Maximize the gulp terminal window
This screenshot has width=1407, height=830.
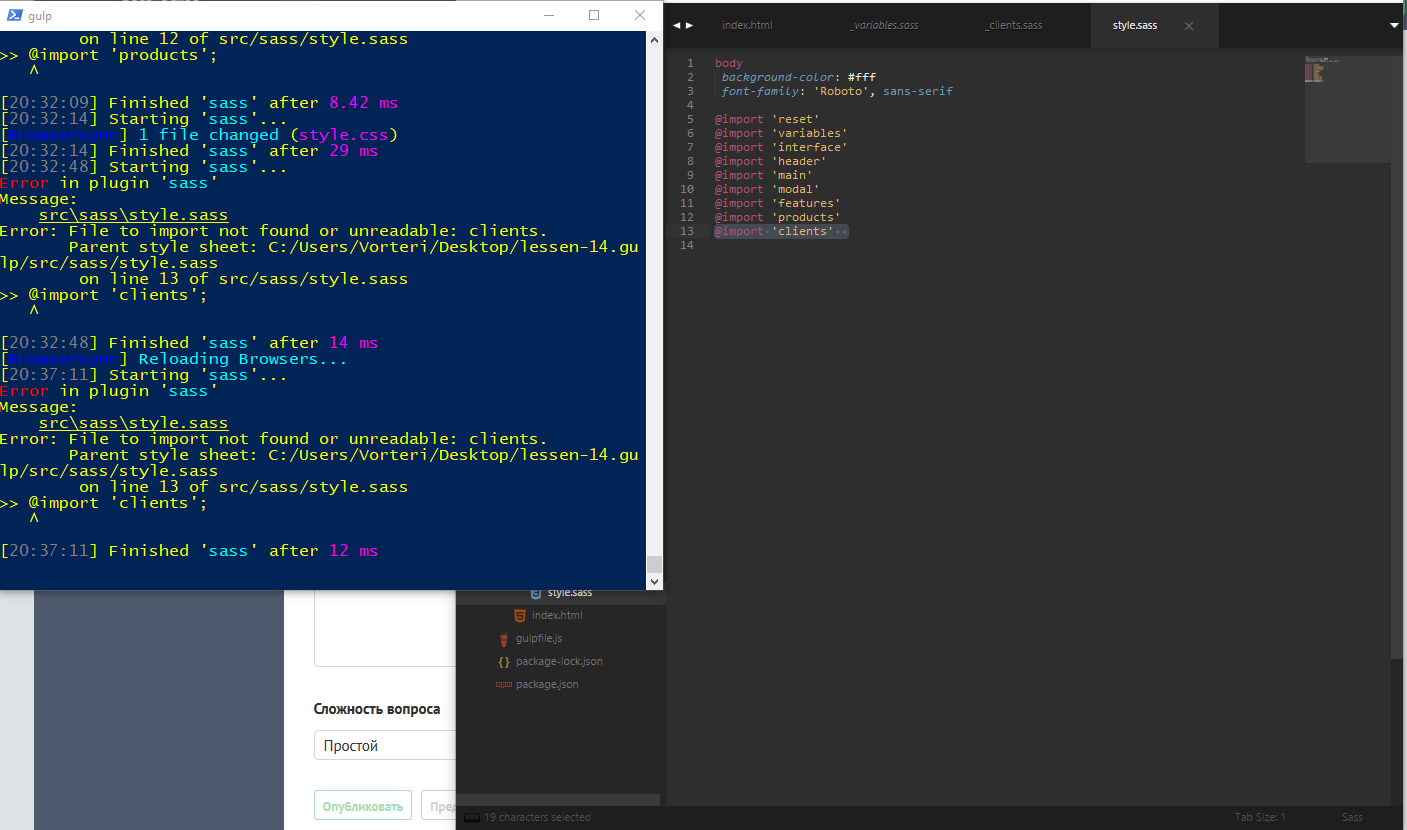click(x=594, y=15)
